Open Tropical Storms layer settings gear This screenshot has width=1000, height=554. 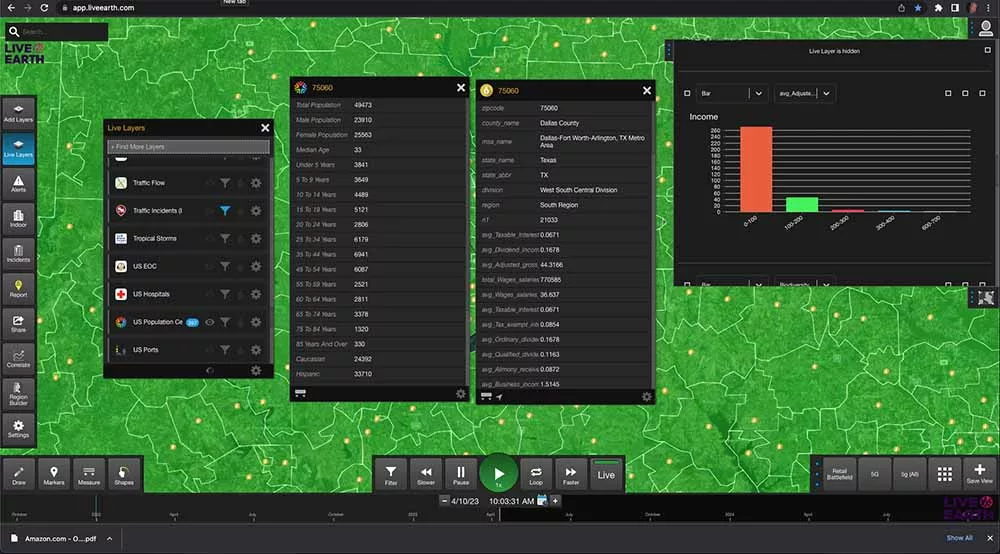pyautogui.click(x=256, y=238)
